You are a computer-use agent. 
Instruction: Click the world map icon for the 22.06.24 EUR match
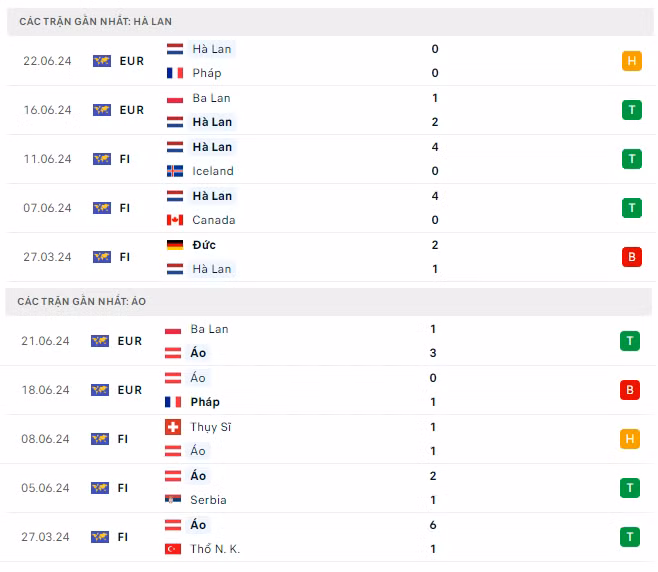pyautogui.click(x=102, y=61)
